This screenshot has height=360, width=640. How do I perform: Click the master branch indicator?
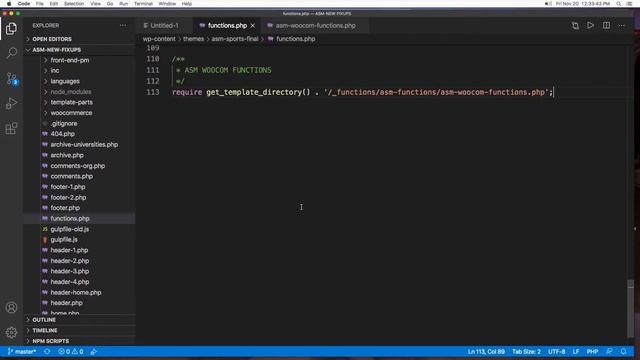tap(22, 351)
